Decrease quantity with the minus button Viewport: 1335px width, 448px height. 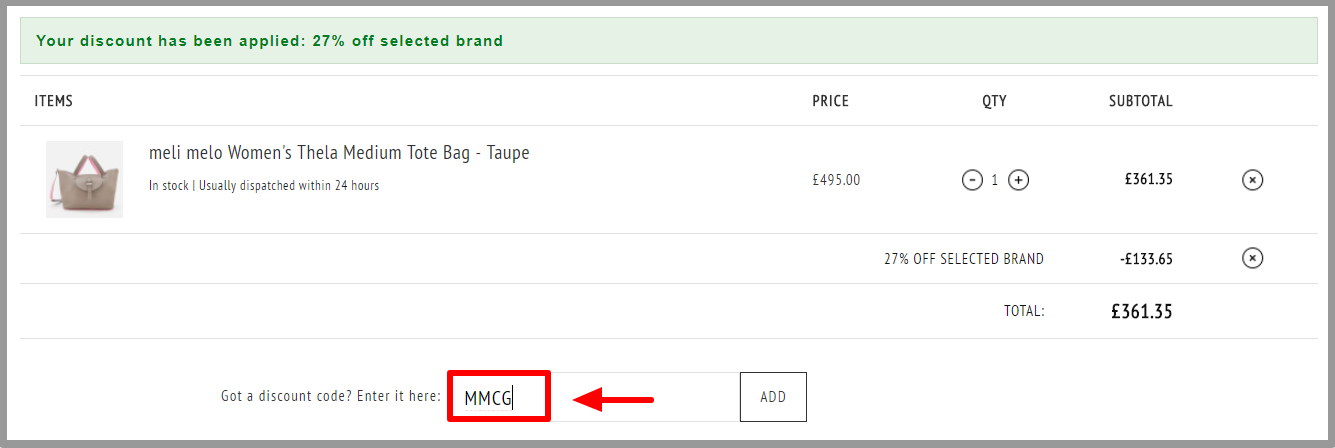point(971,180)
